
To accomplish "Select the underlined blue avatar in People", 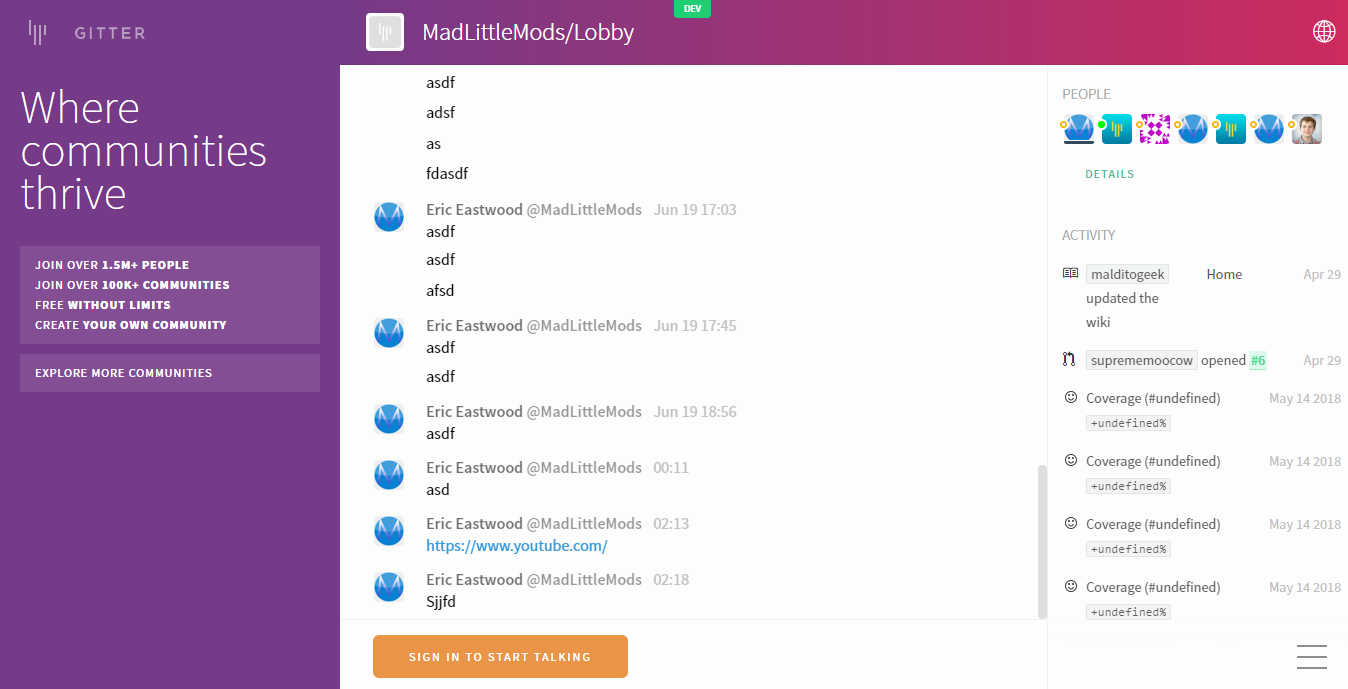I will [x=1079, y=128].
